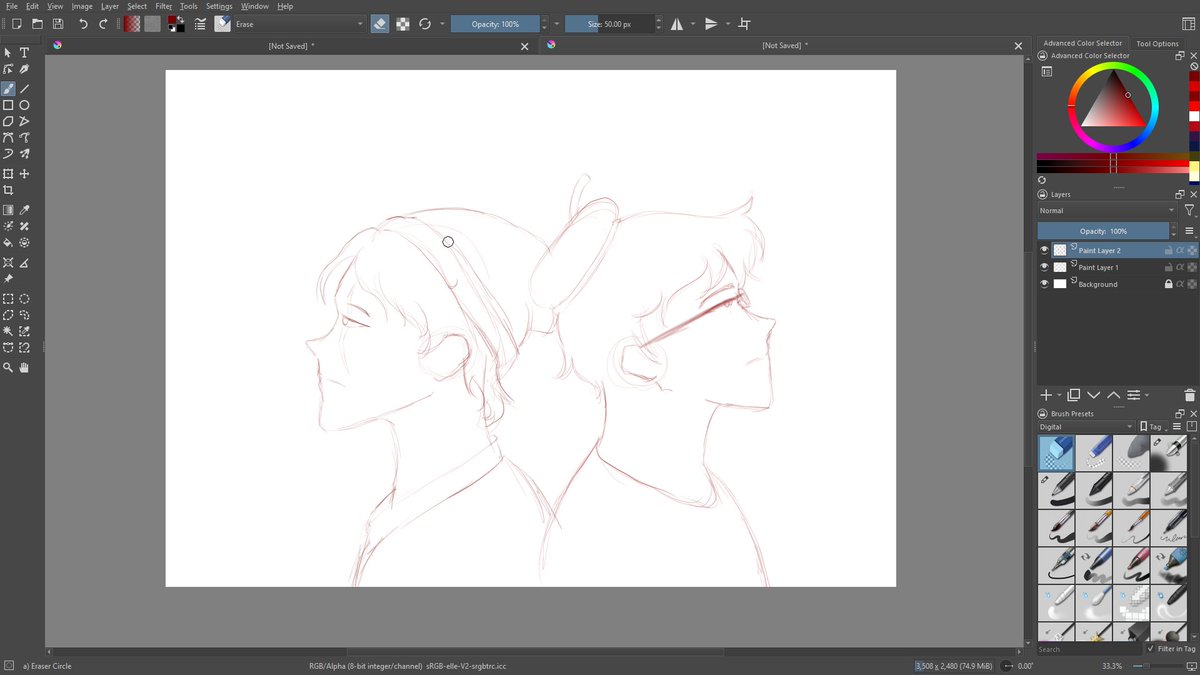1200x675 pixels.
Task: Hide Paint Layer 2 using eye icon
Action: pyautogui.click(x=1044, y=250)
